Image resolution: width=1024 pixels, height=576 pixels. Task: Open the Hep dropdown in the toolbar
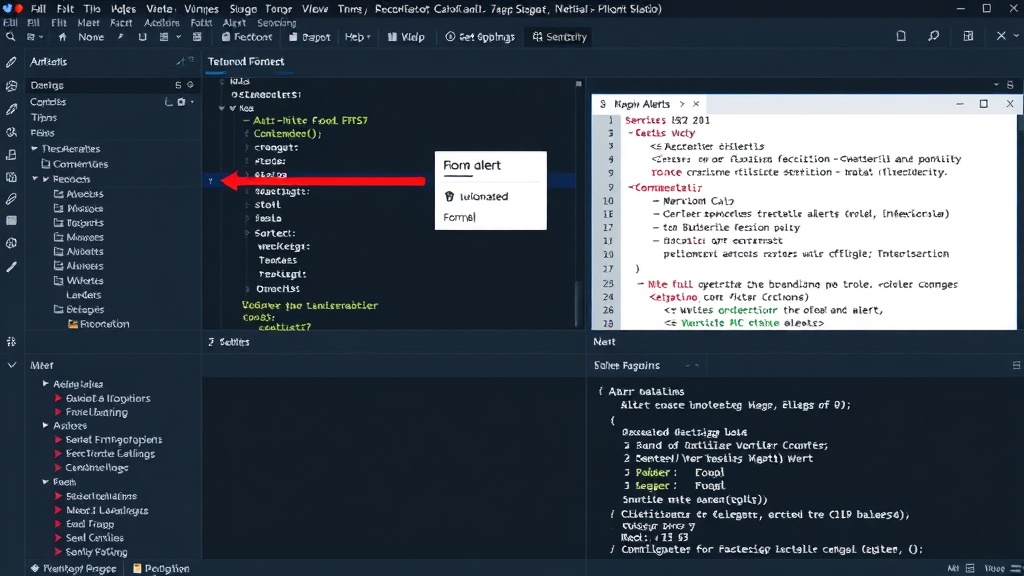point(357,37)
